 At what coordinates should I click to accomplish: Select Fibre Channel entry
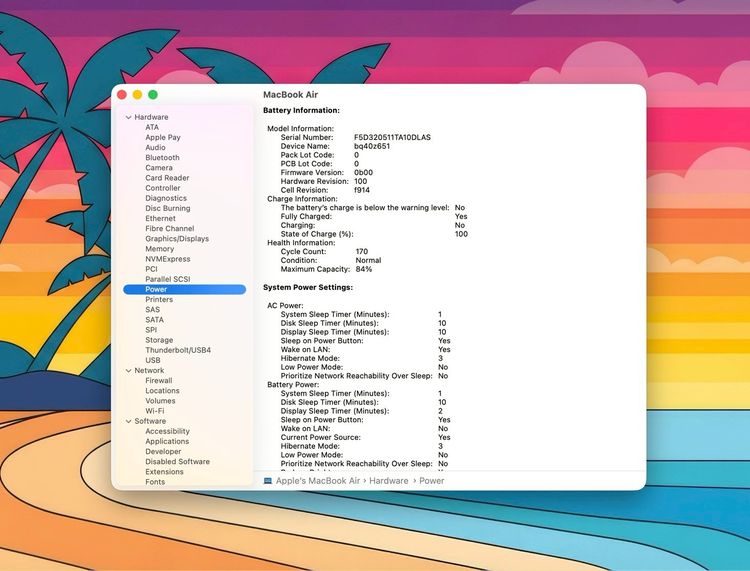[x=170, y=228]
